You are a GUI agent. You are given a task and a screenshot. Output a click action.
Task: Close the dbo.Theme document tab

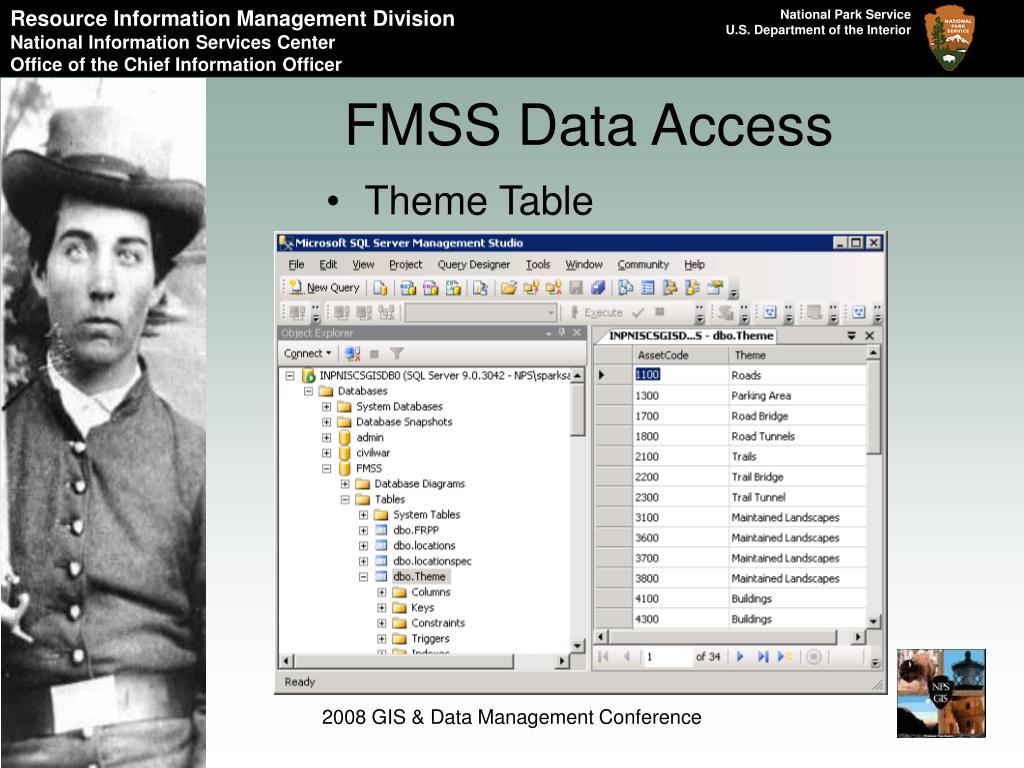pos(869,336)
